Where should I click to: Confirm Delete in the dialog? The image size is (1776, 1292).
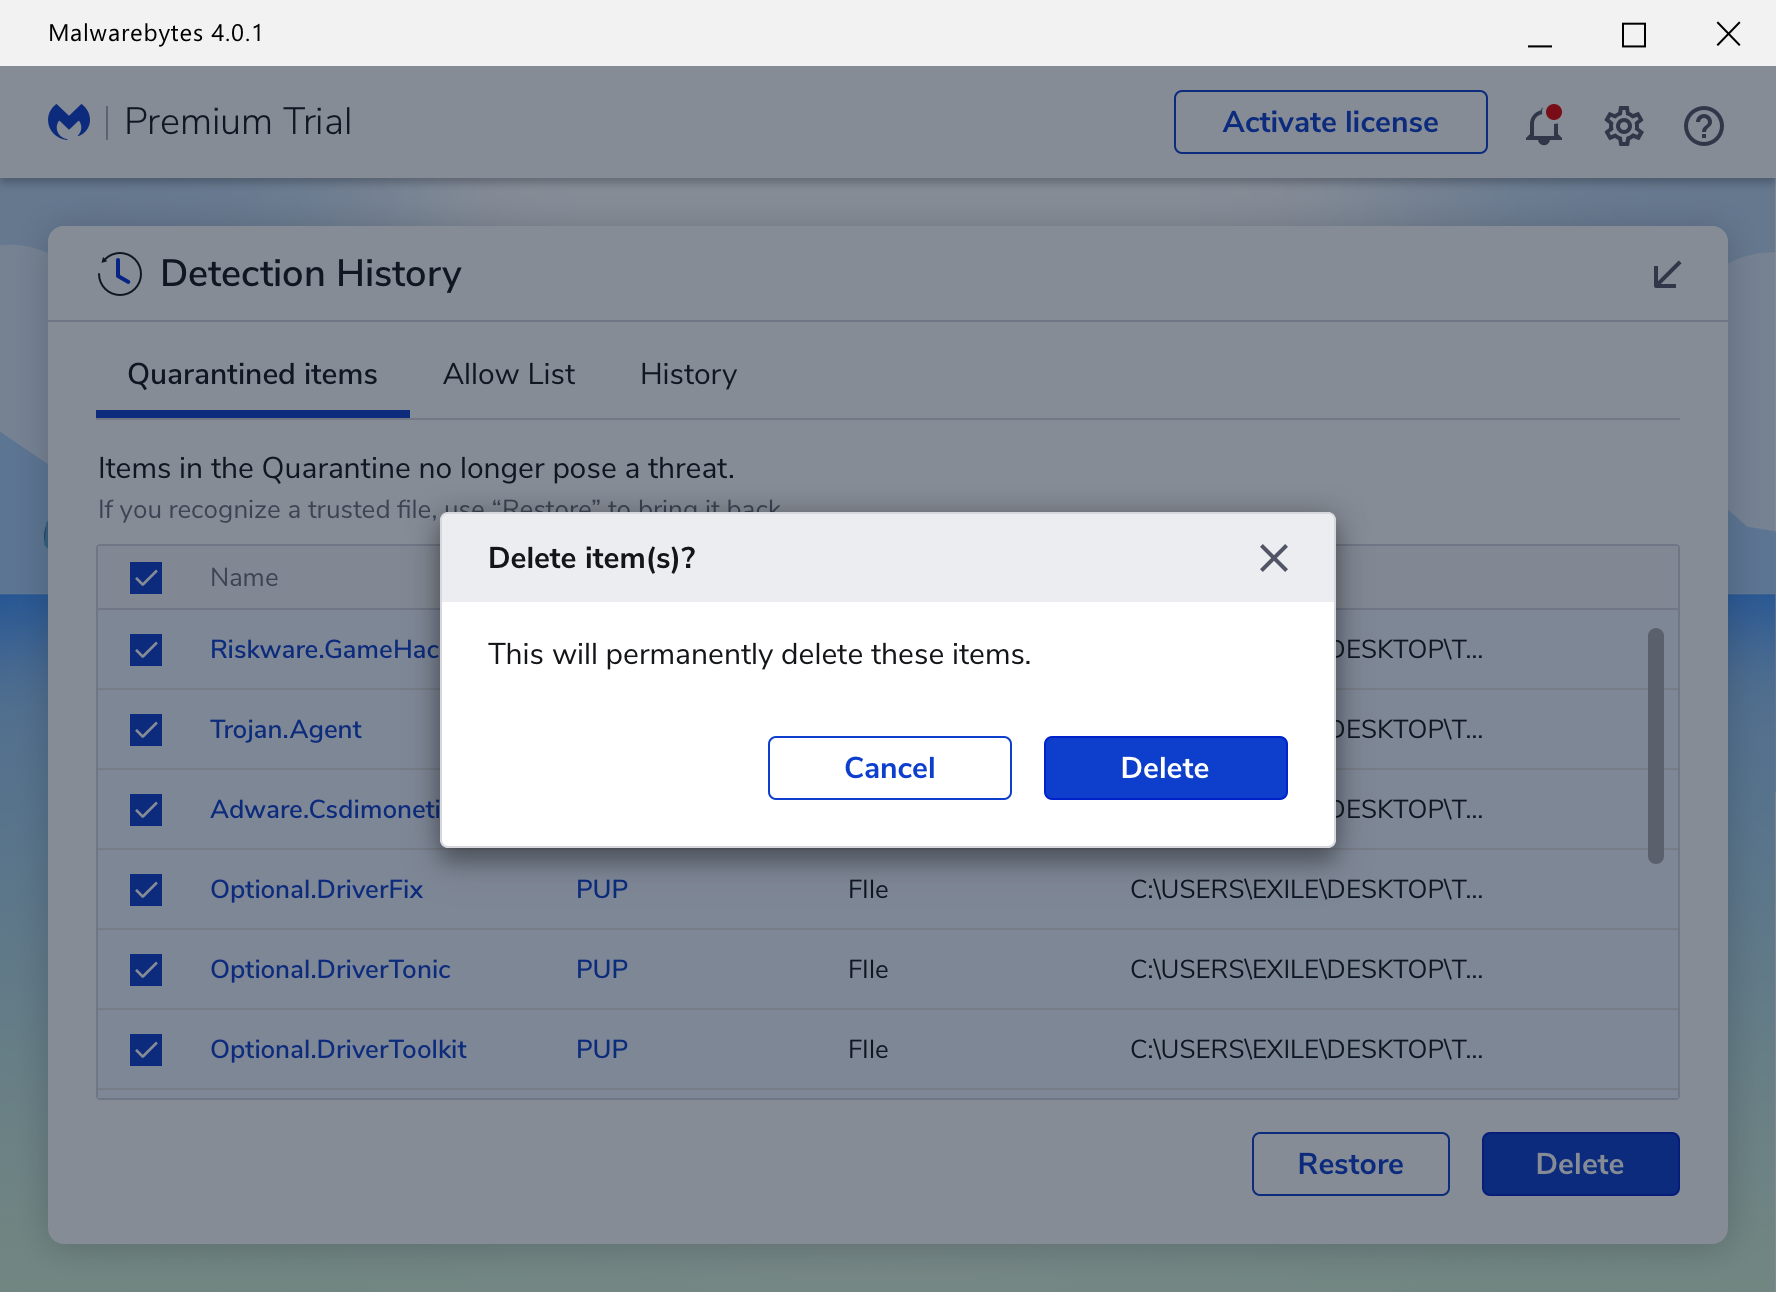point(1166,768)
